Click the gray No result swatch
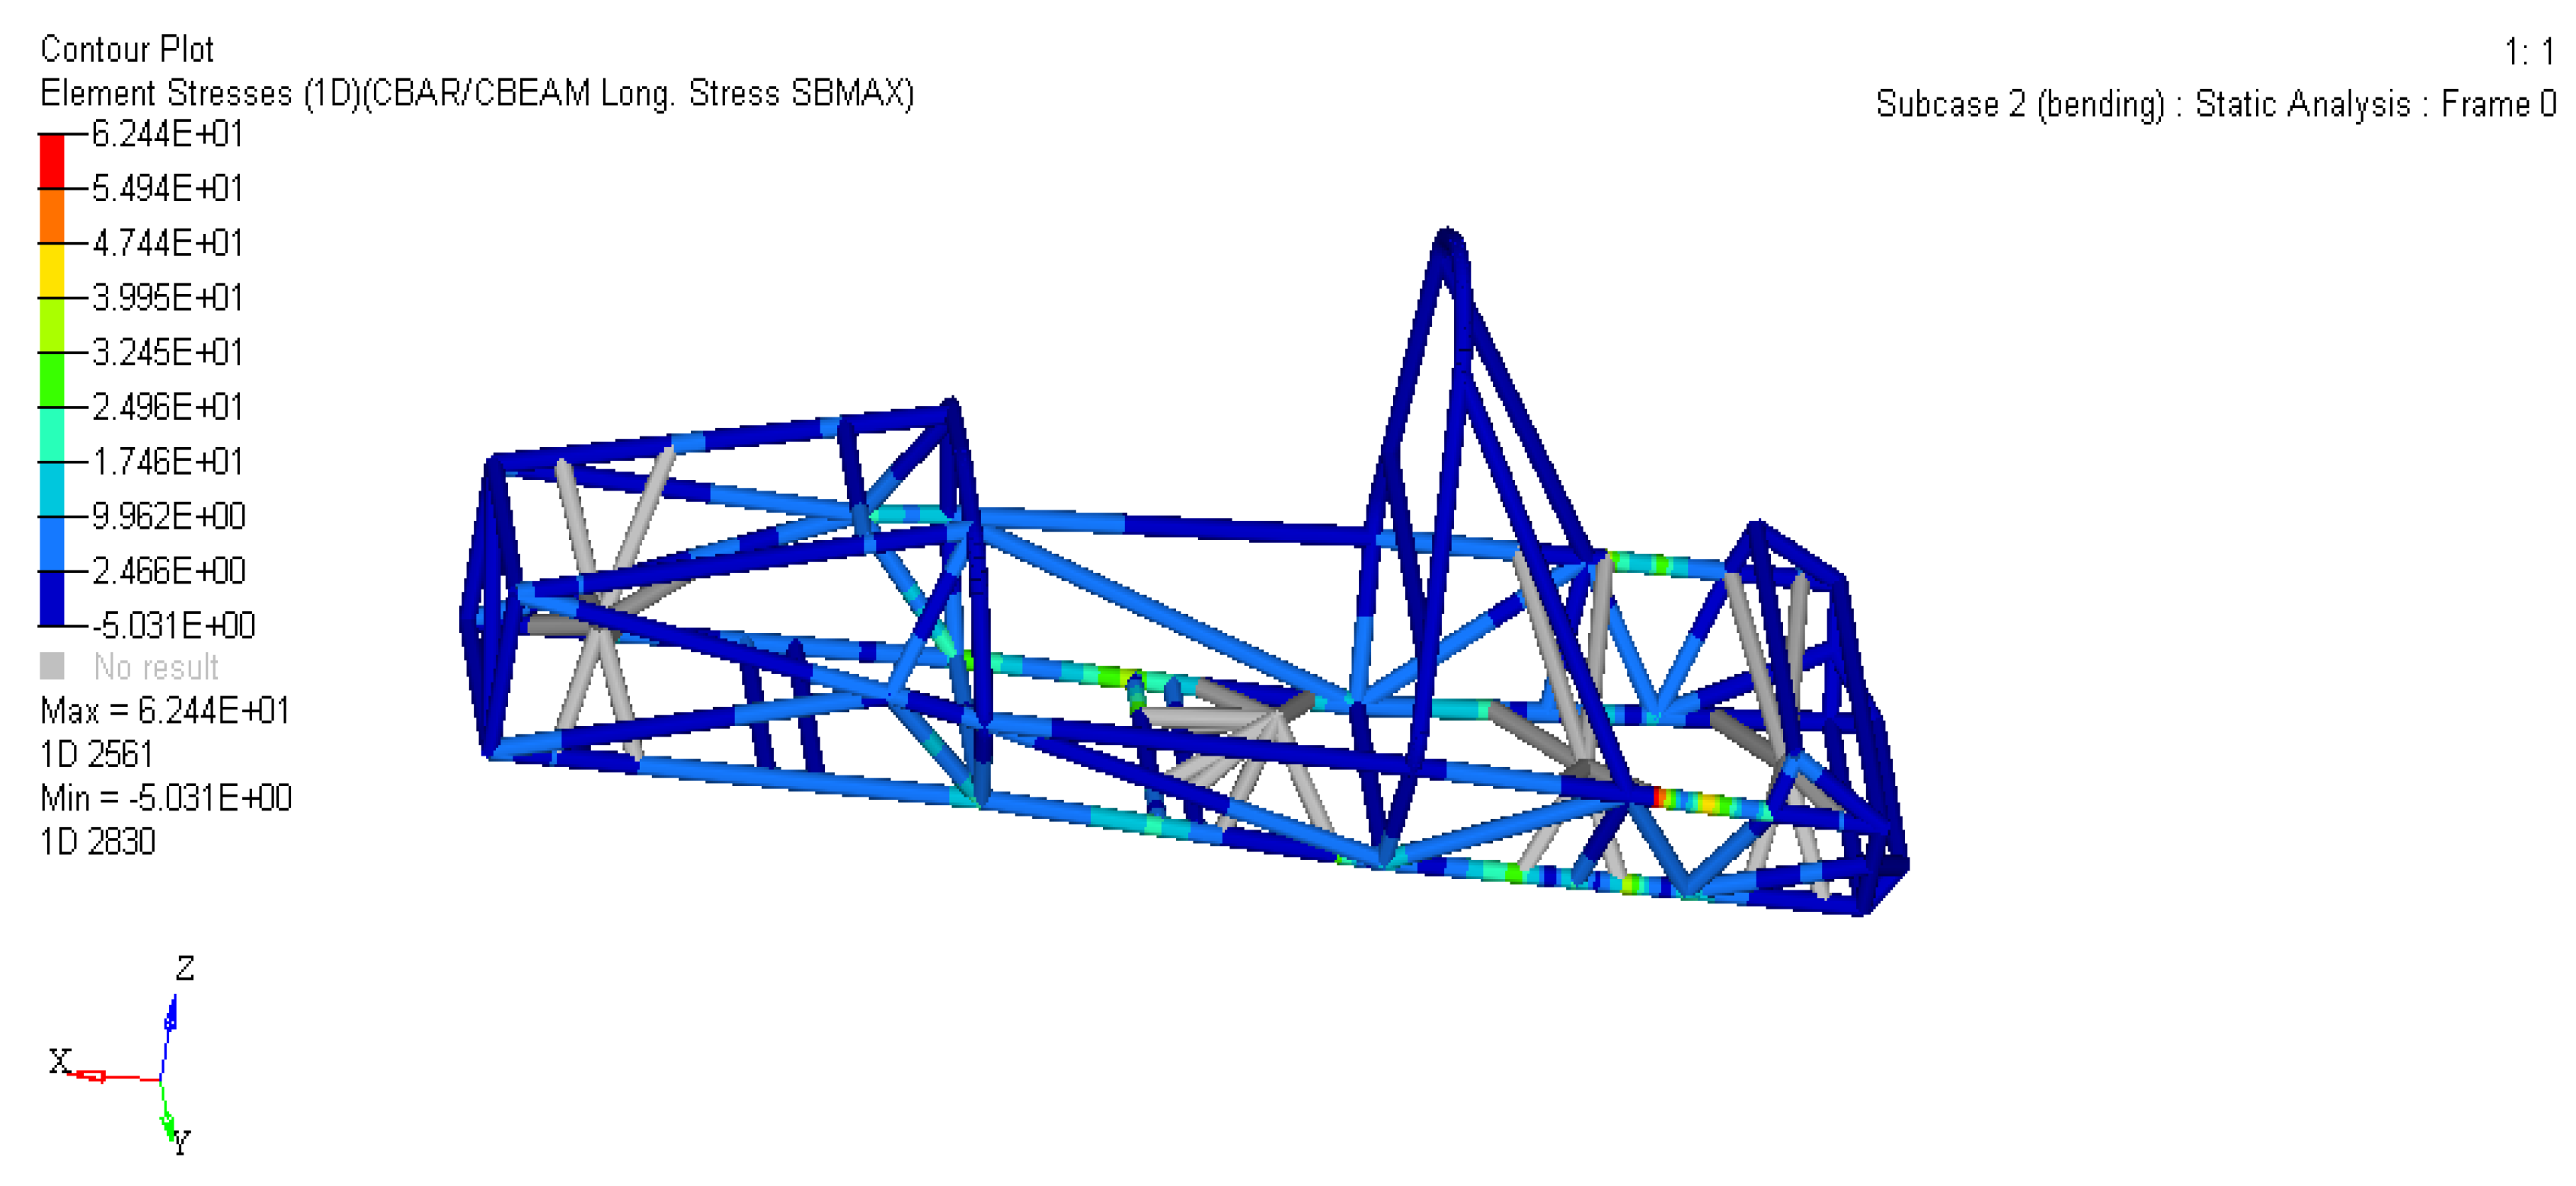Screen dimensions: 2576x1186 point(52,666)
